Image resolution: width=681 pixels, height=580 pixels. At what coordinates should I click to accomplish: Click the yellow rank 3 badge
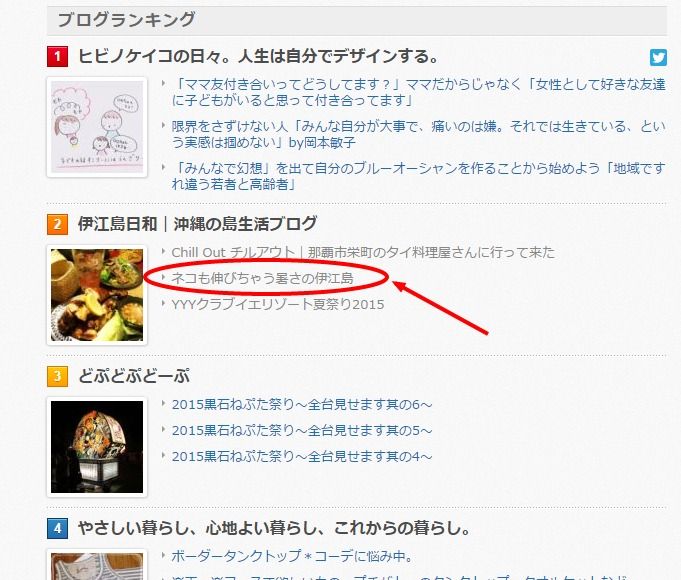point(57,376)
